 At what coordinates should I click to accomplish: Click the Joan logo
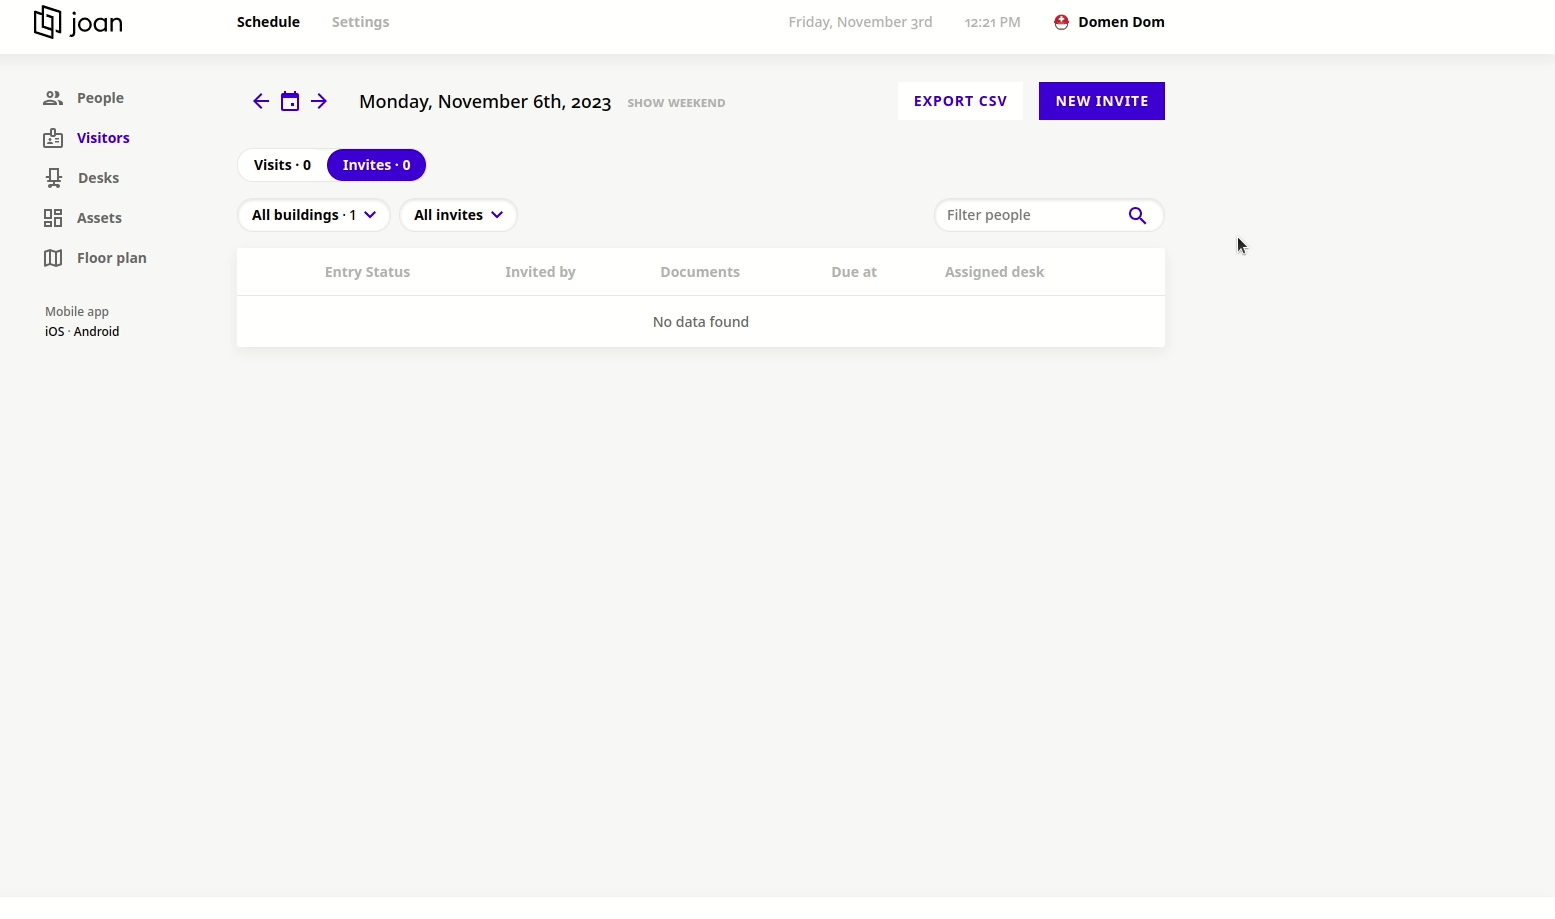coord(78,22)
